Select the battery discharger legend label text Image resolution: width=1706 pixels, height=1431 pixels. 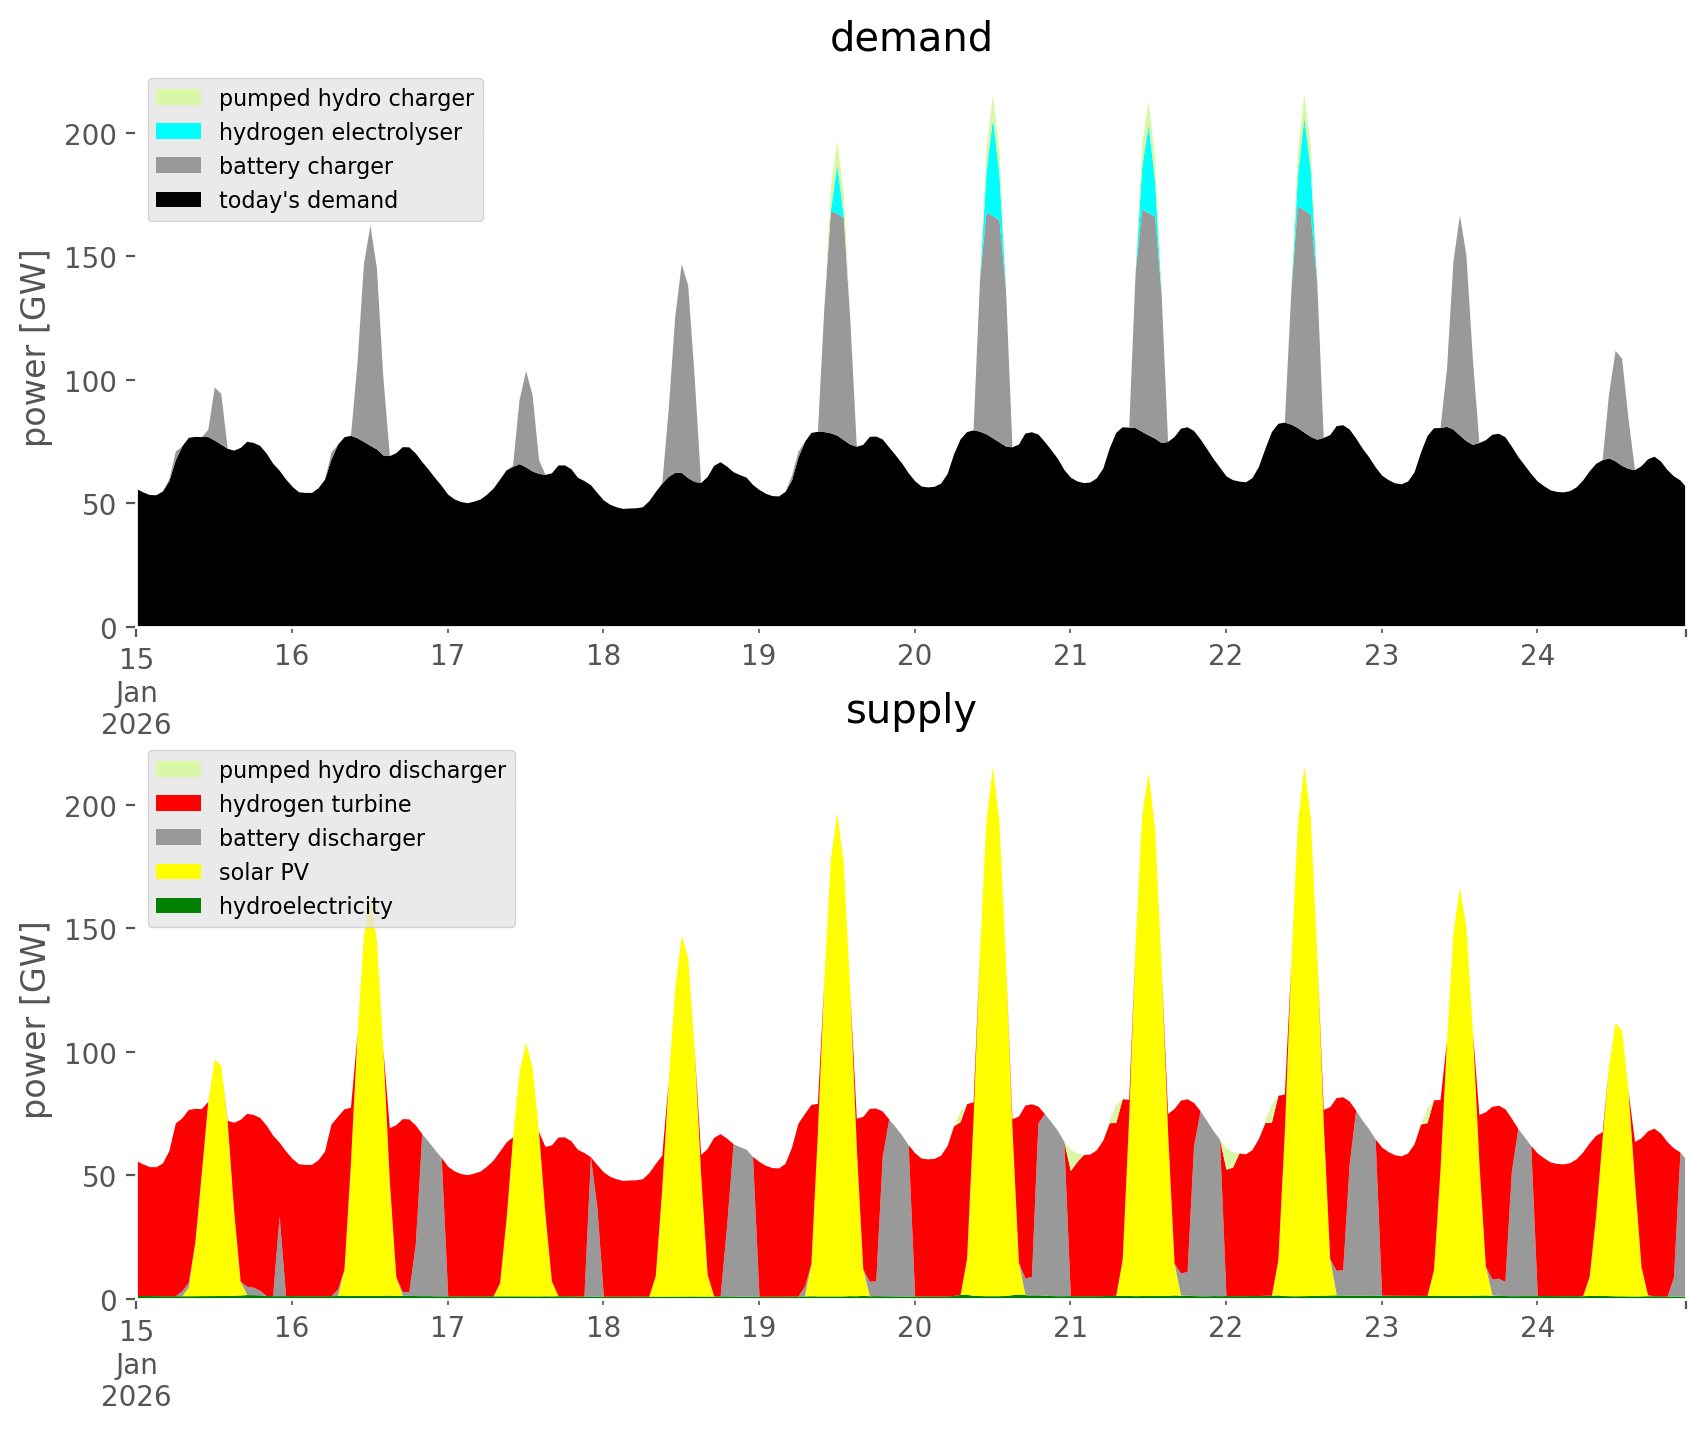click(321, 838)
